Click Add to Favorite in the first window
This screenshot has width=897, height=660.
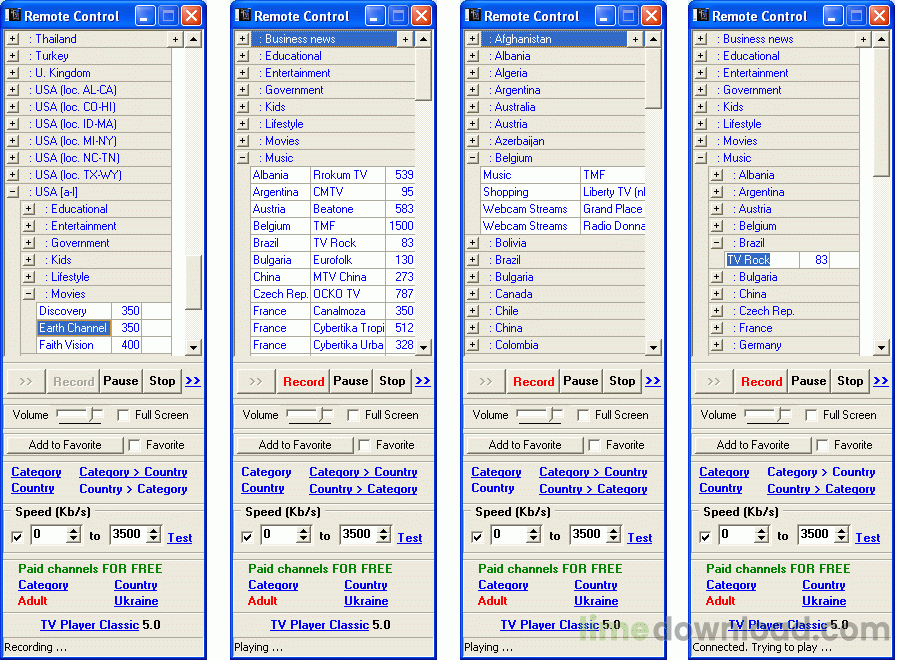65,445
